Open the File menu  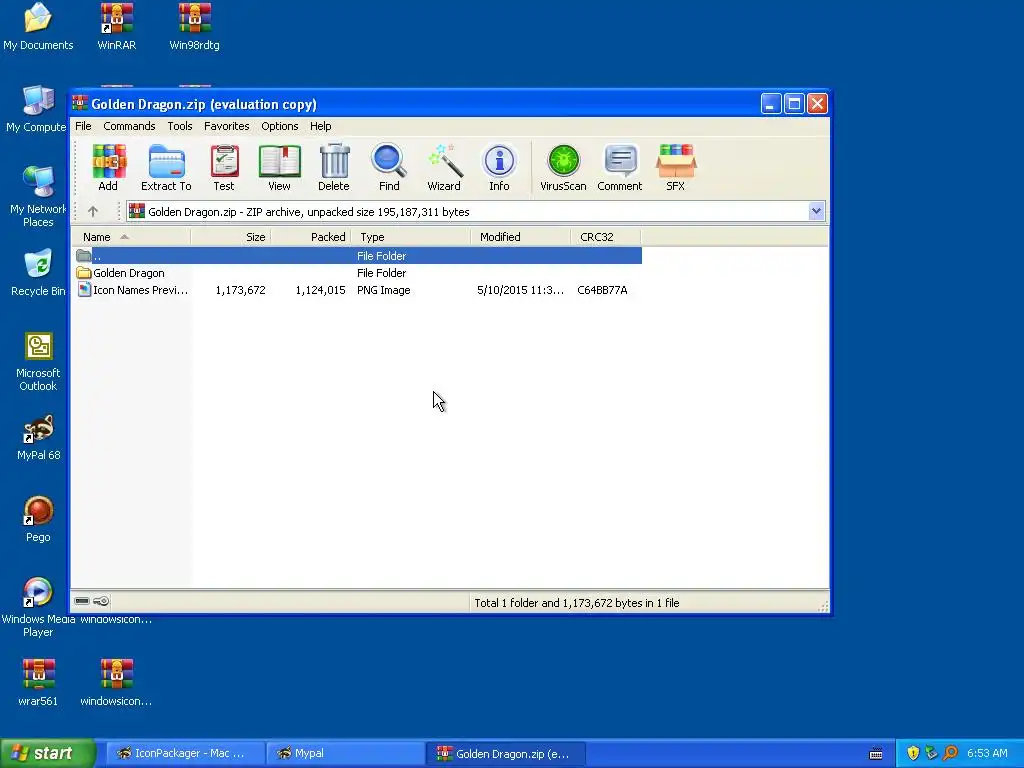83,126
